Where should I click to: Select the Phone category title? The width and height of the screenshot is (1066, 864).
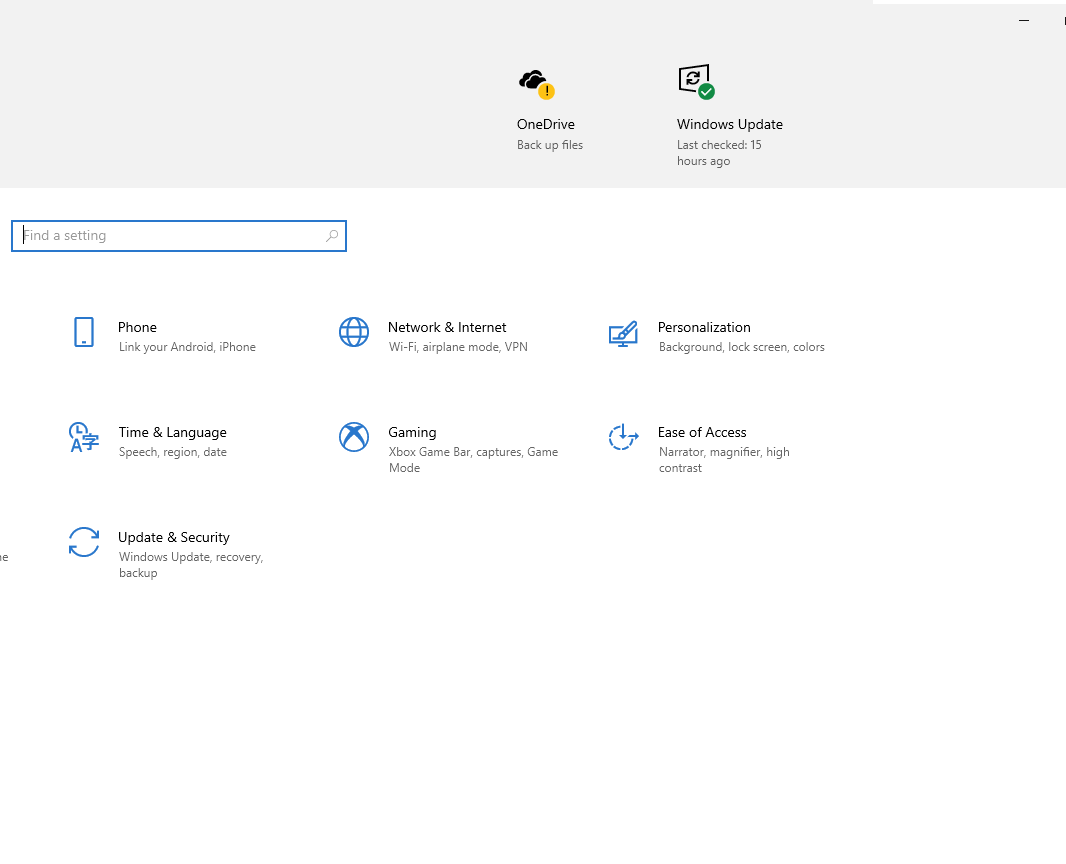point(137,327)
